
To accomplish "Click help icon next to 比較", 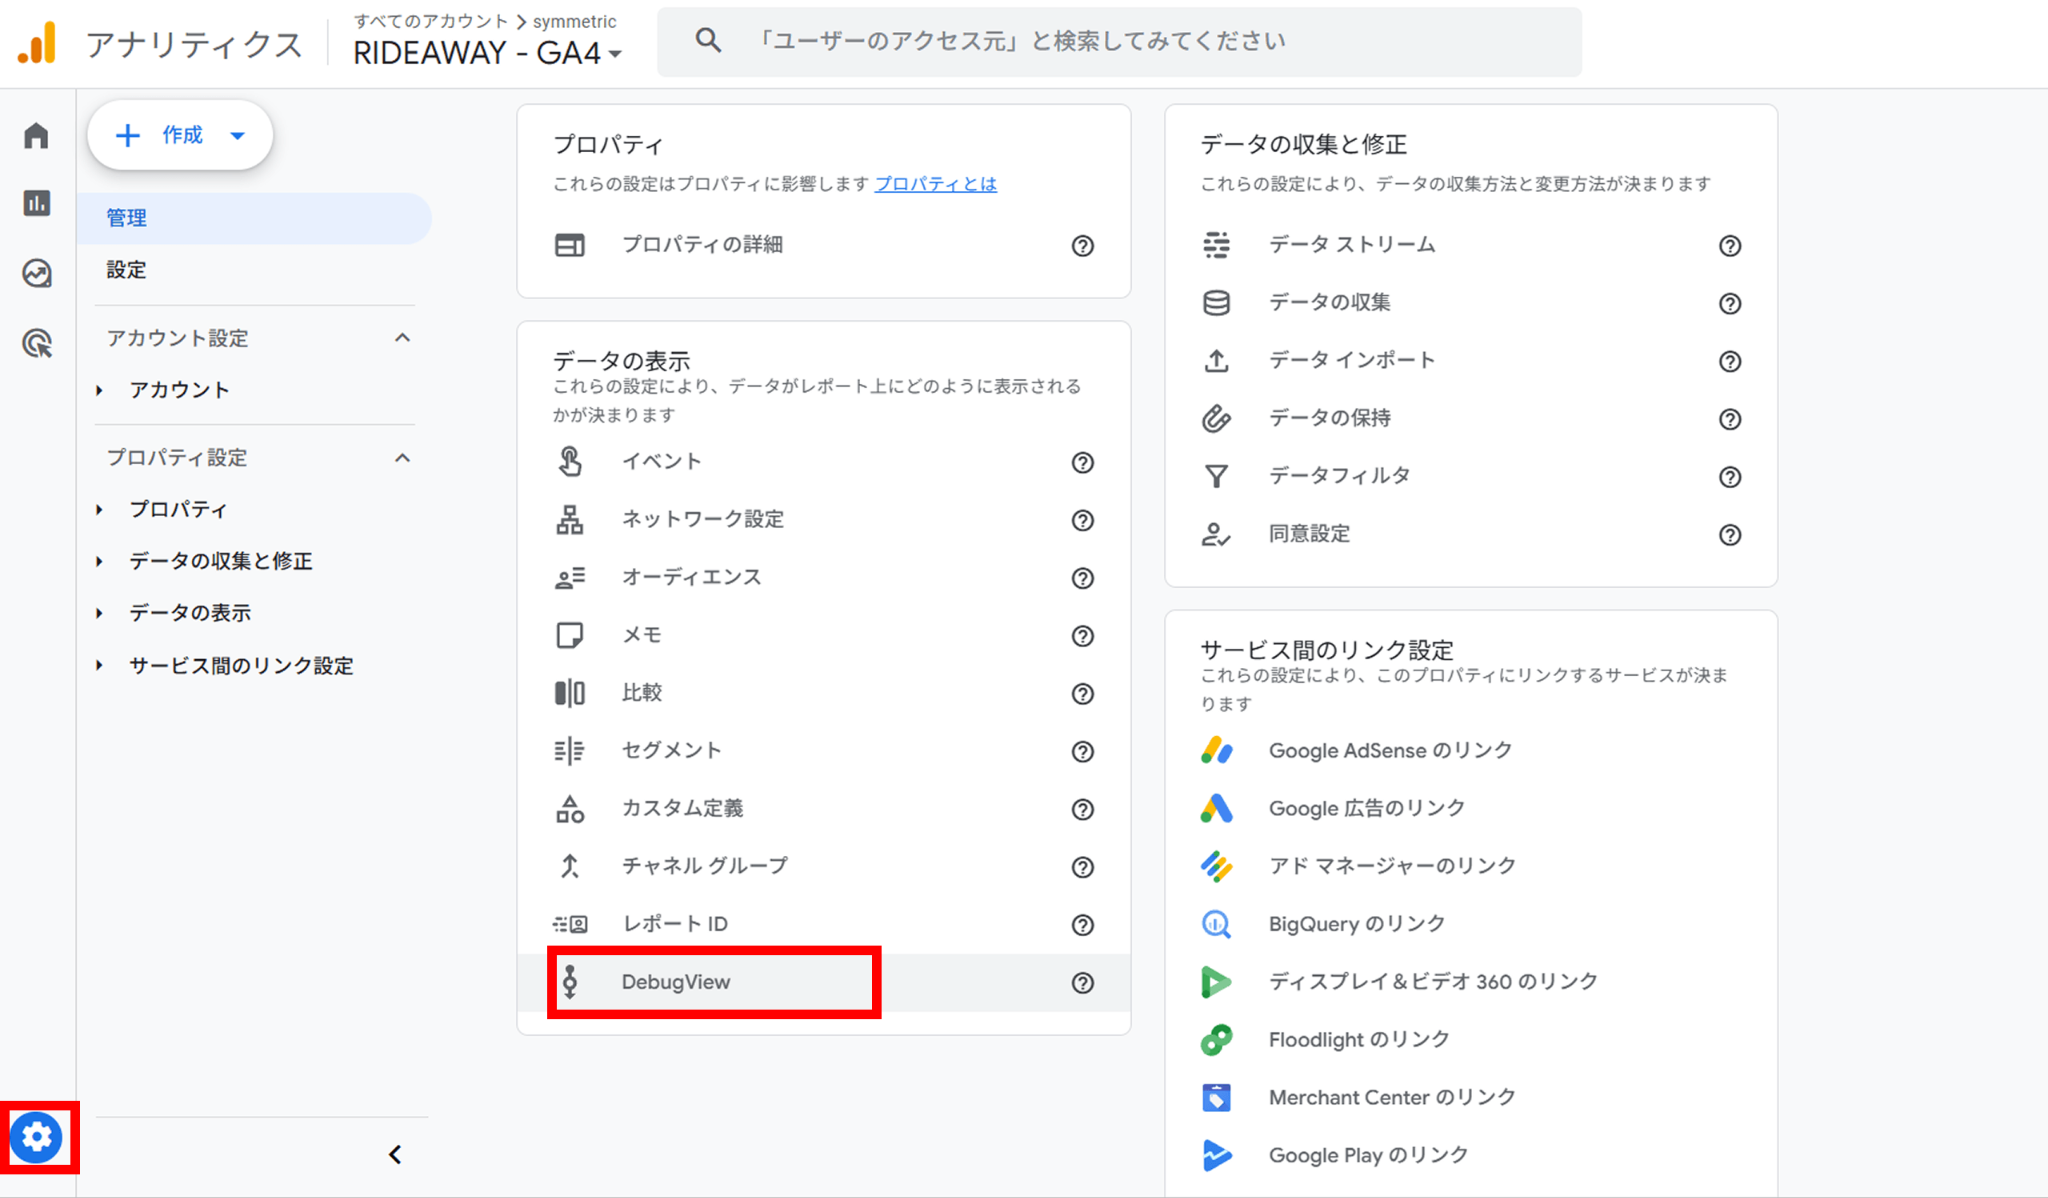I will pos(1082,694).
